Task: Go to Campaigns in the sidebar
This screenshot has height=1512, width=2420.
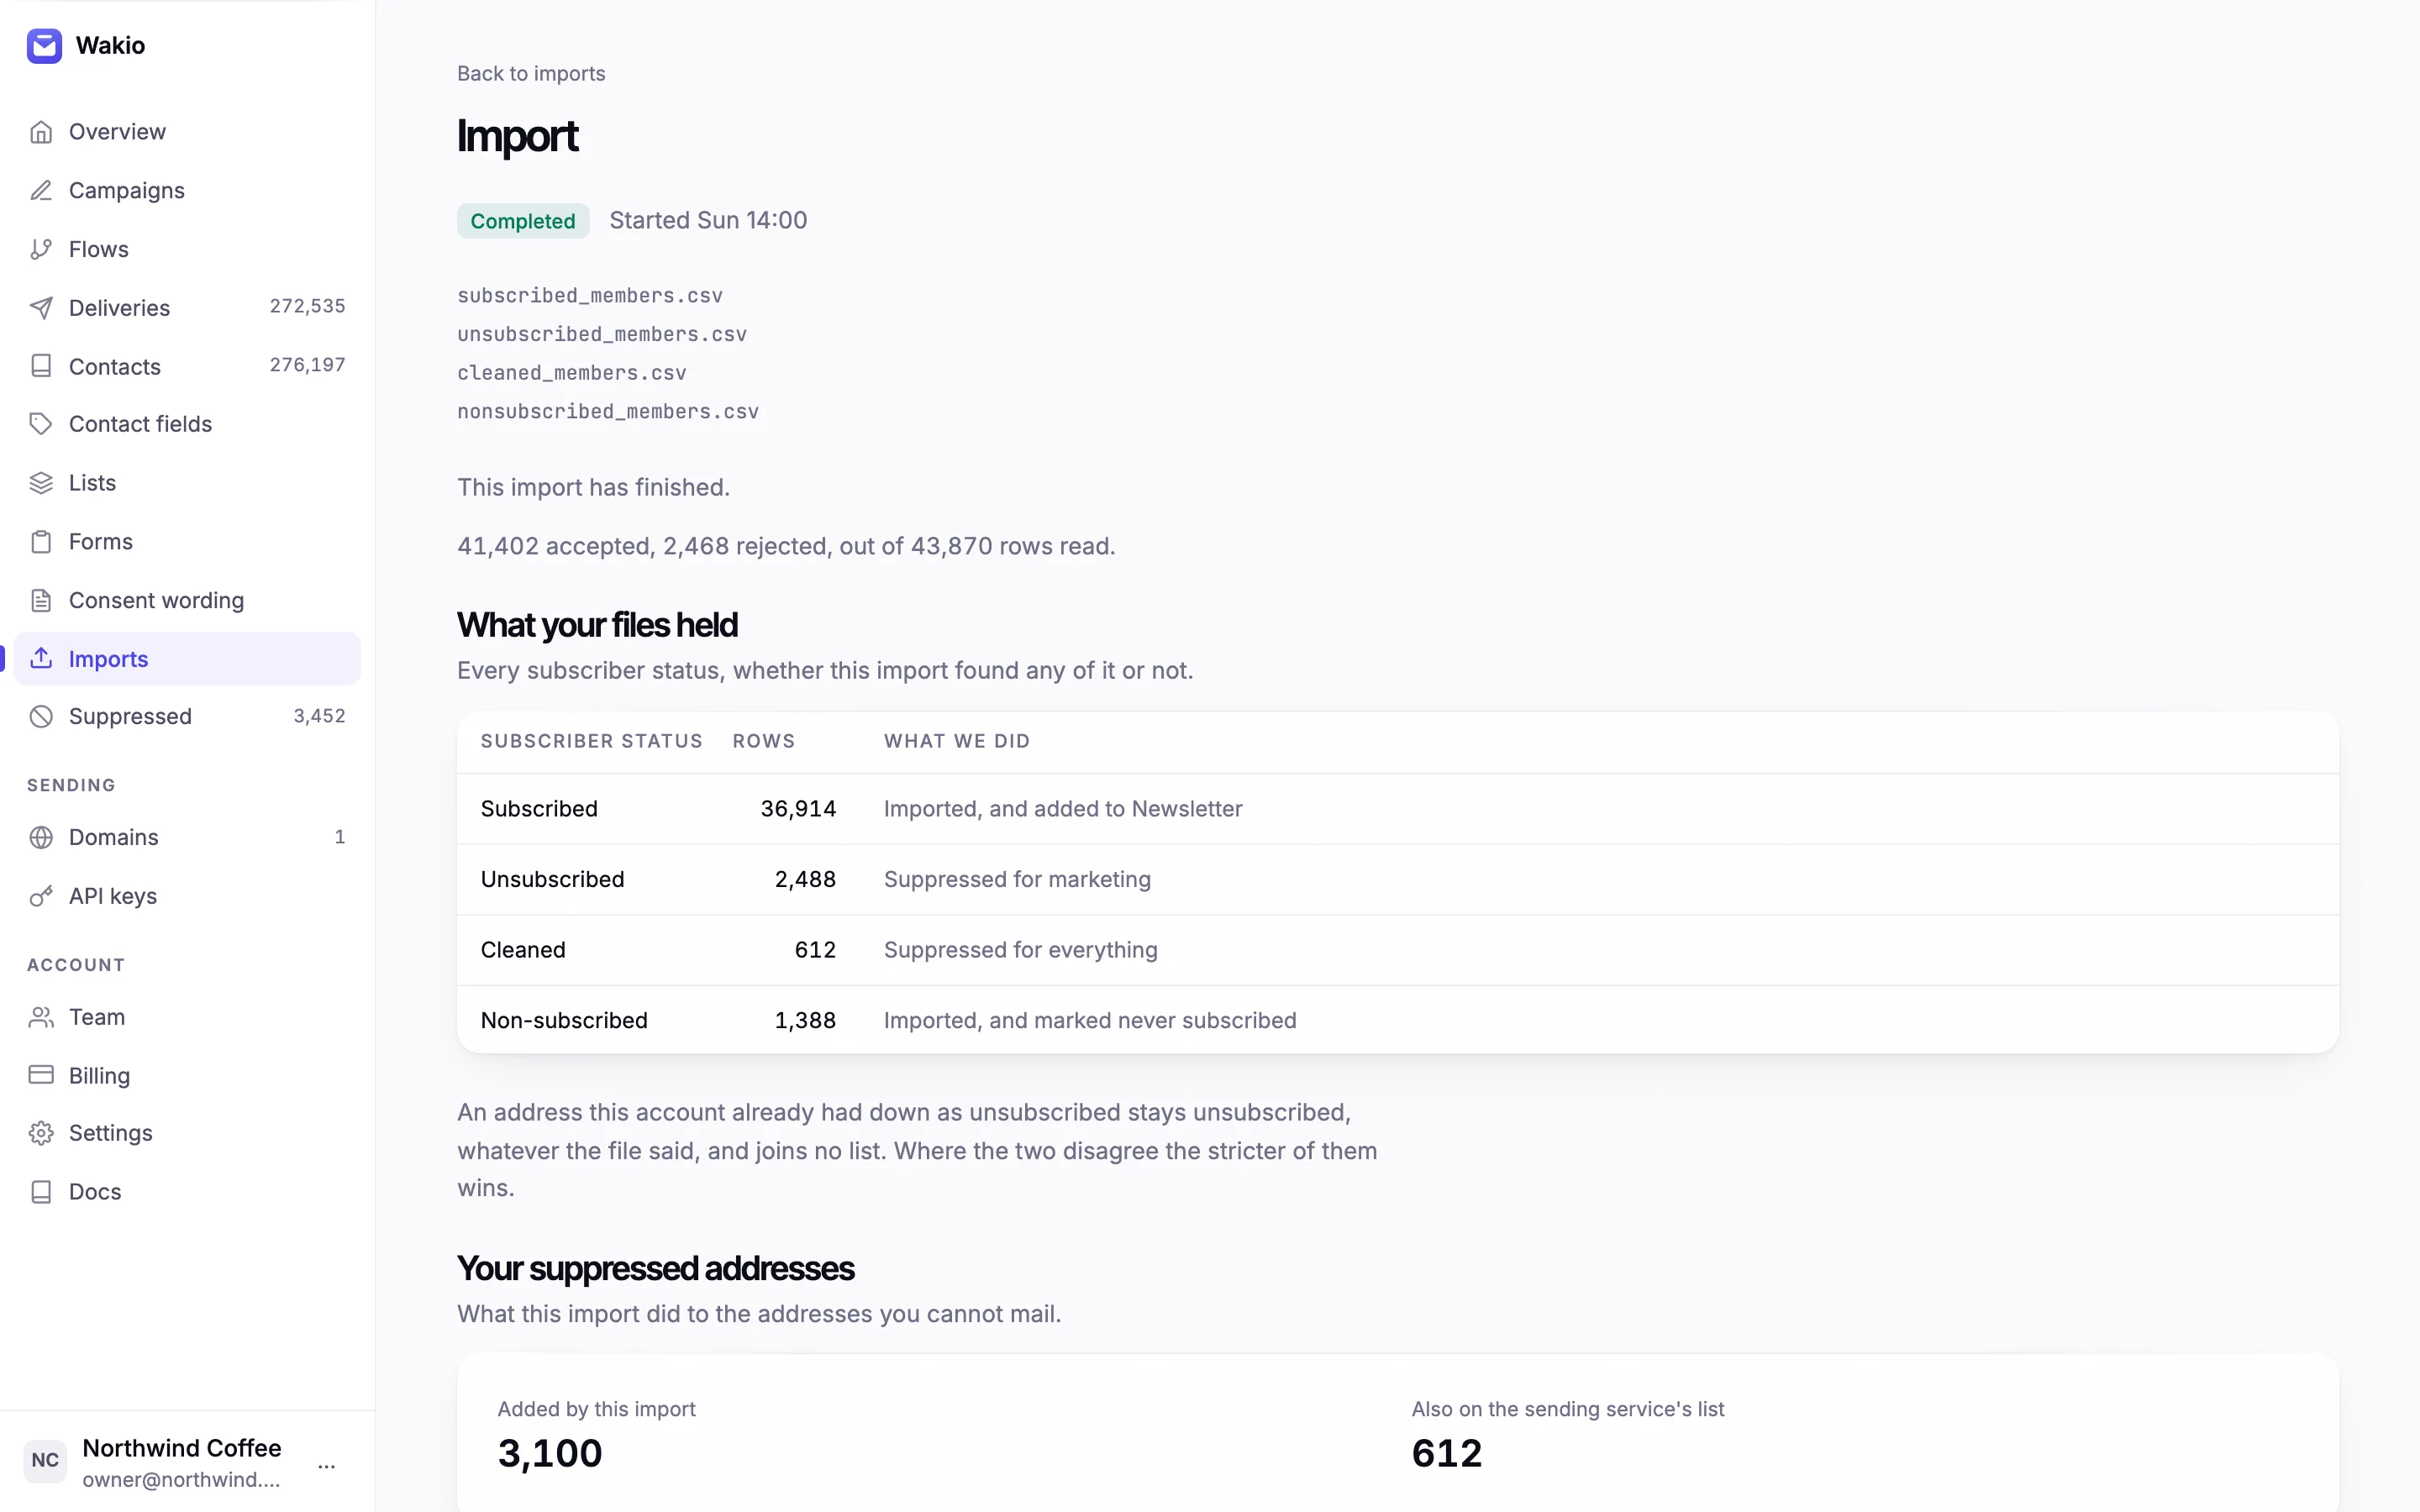Action: point(127,190)
